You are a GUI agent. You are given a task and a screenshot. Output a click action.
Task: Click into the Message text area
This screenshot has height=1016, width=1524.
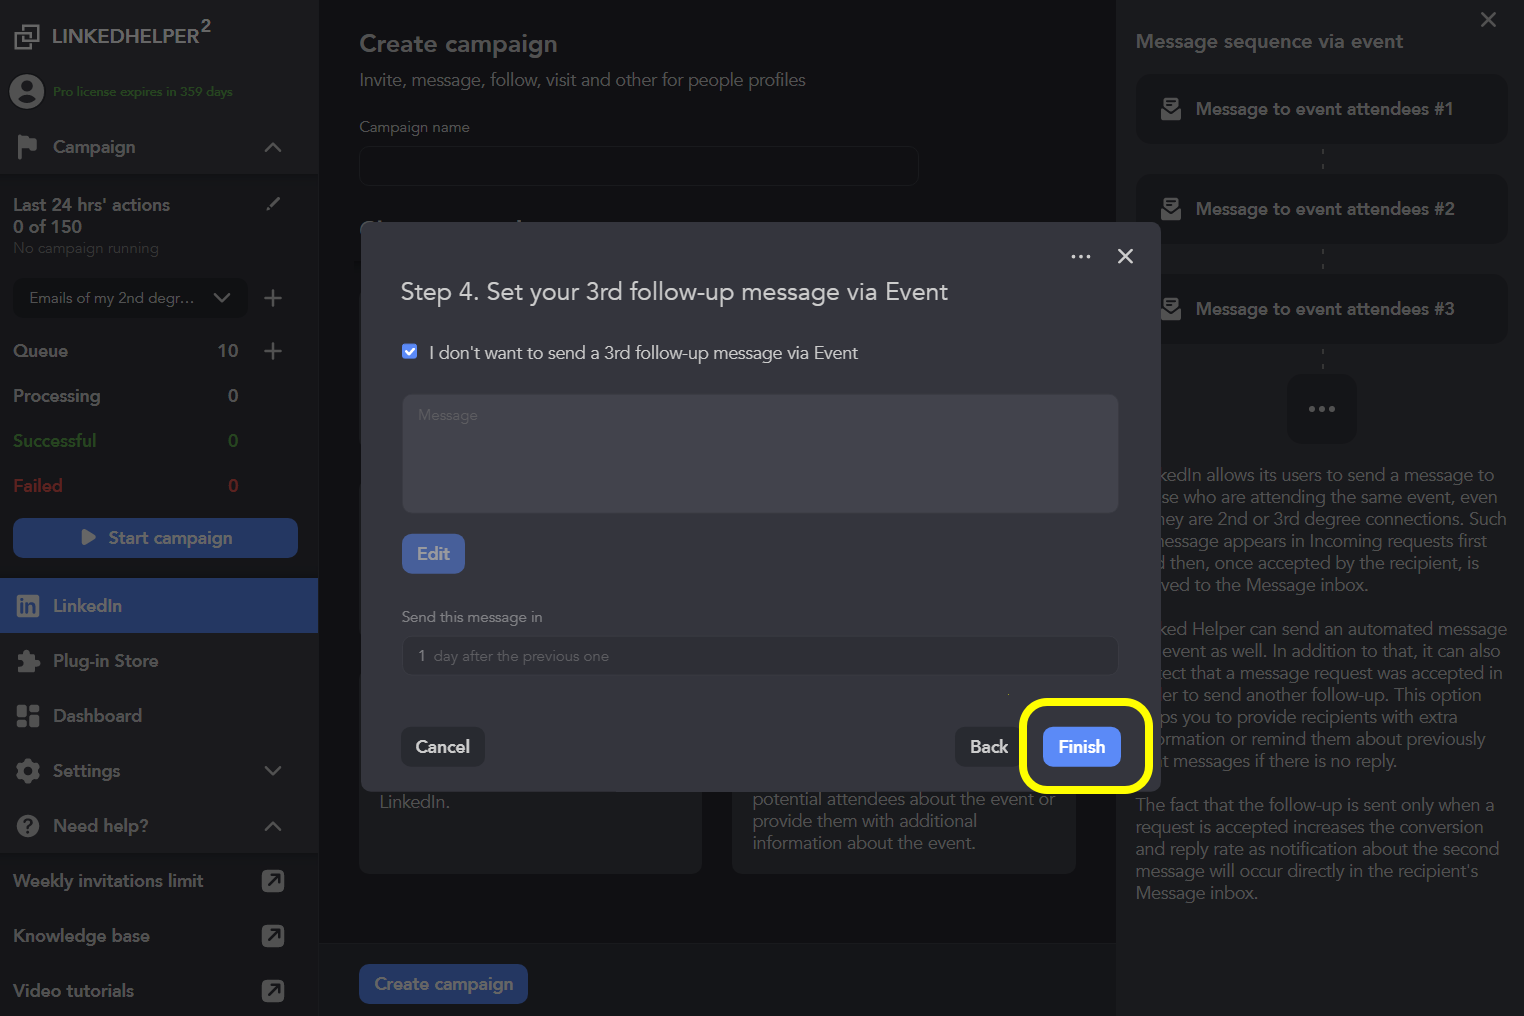click(760, 454)
